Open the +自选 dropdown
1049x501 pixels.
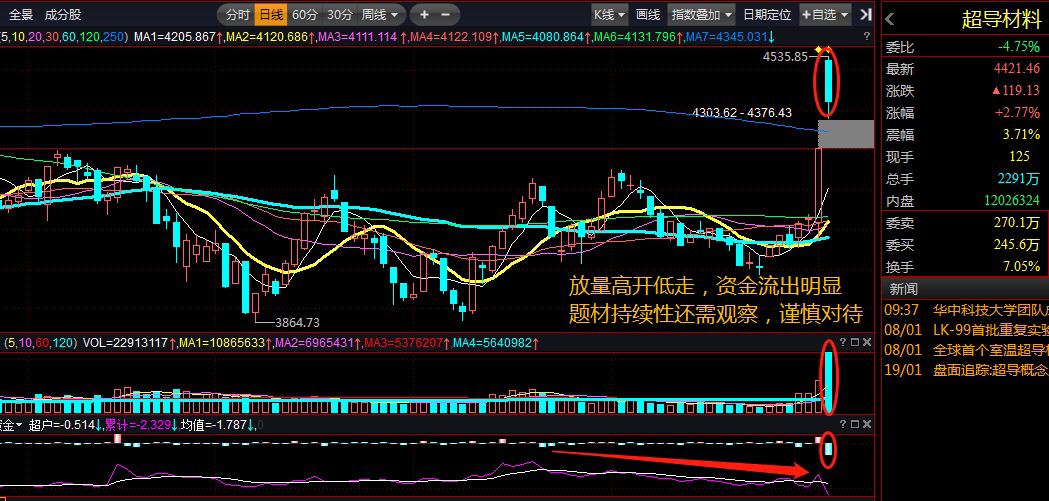pyautogui.click(x=825, y=14)
